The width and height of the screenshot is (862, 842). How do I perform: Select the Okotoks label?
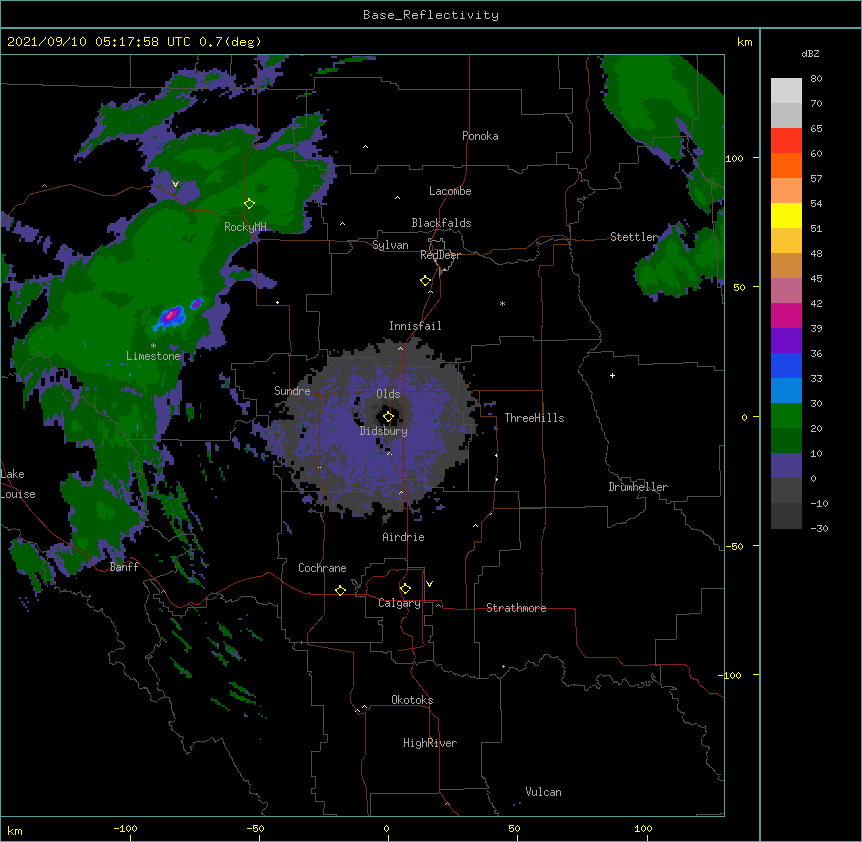pyautogui.click(x=412, y=700)
